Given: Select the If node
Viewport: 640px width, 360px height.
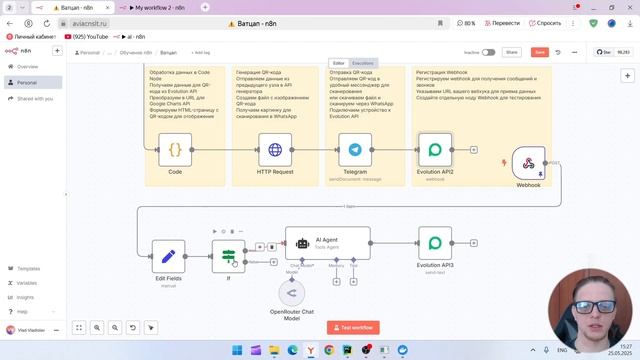Looking at the screenshot, I should coord(229,256).
